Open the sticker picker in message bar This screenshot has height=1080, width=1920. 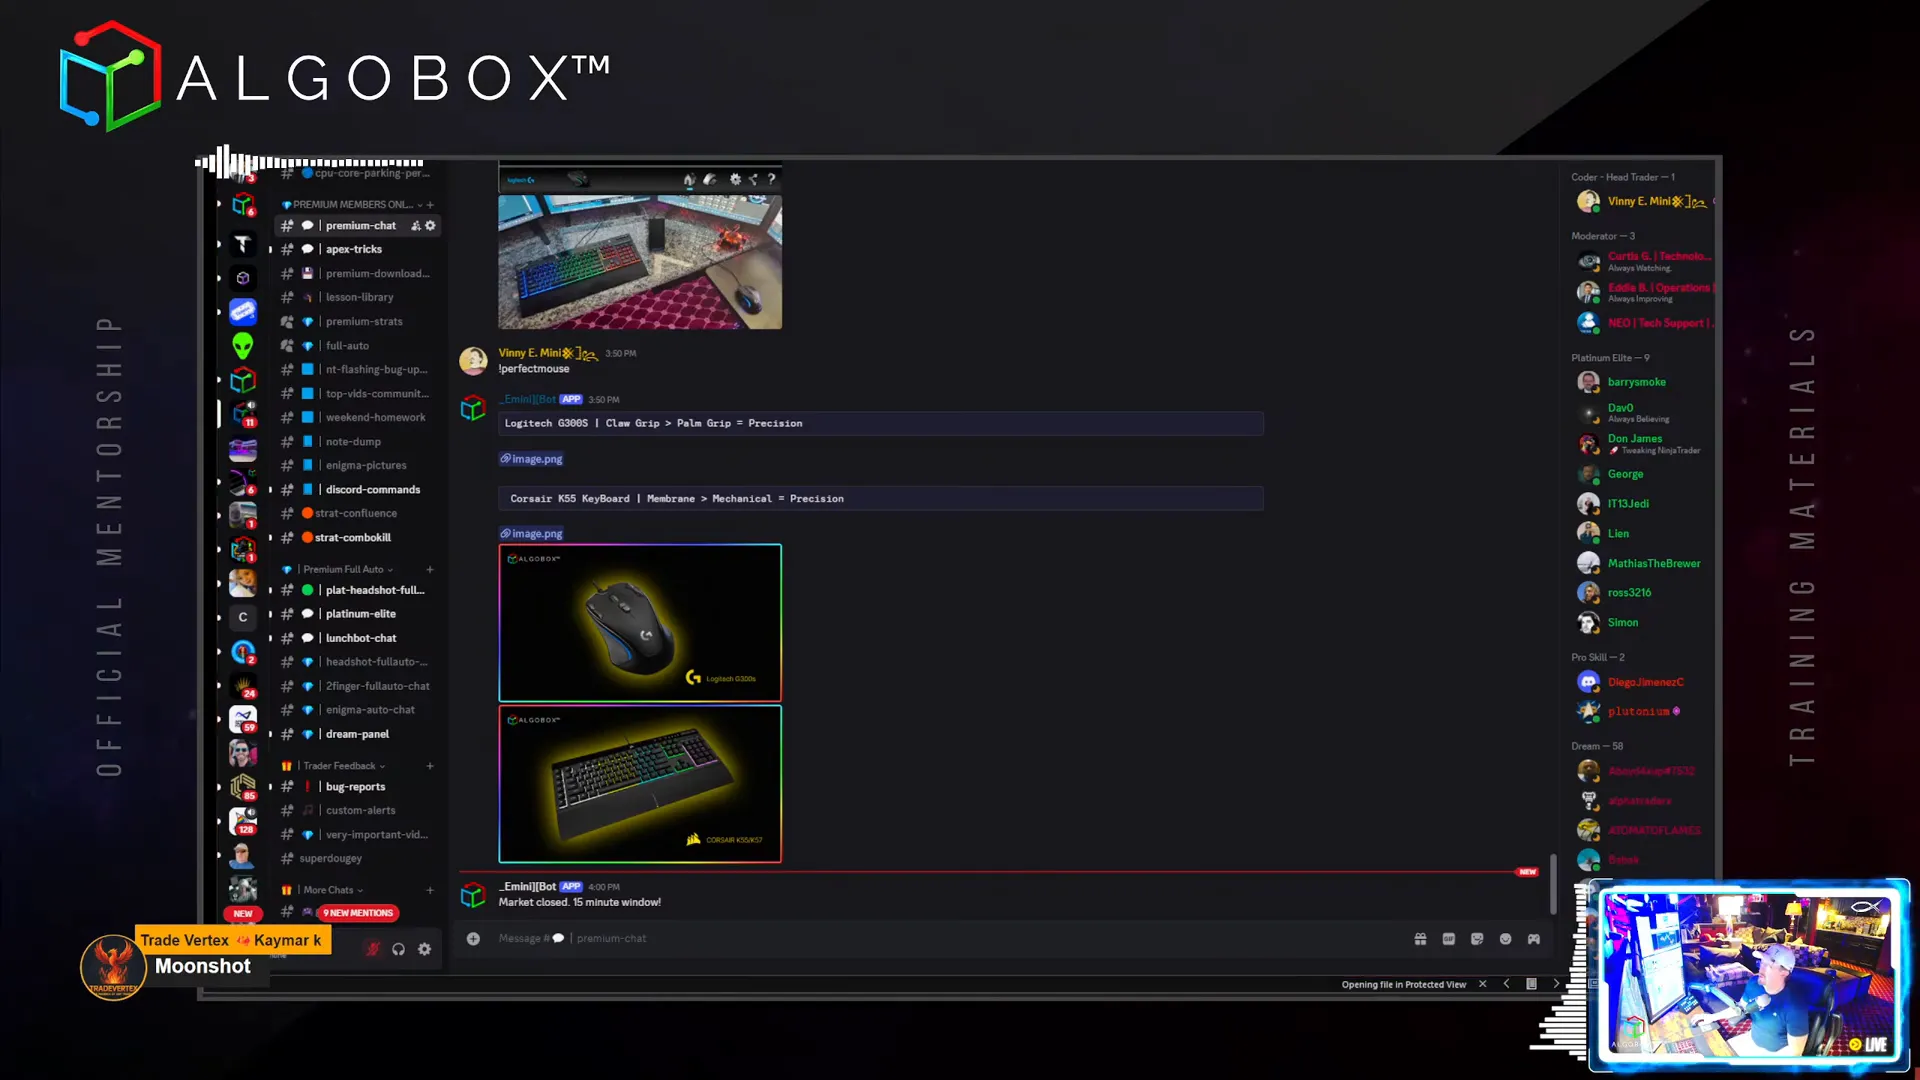(x=1477, y=939)
